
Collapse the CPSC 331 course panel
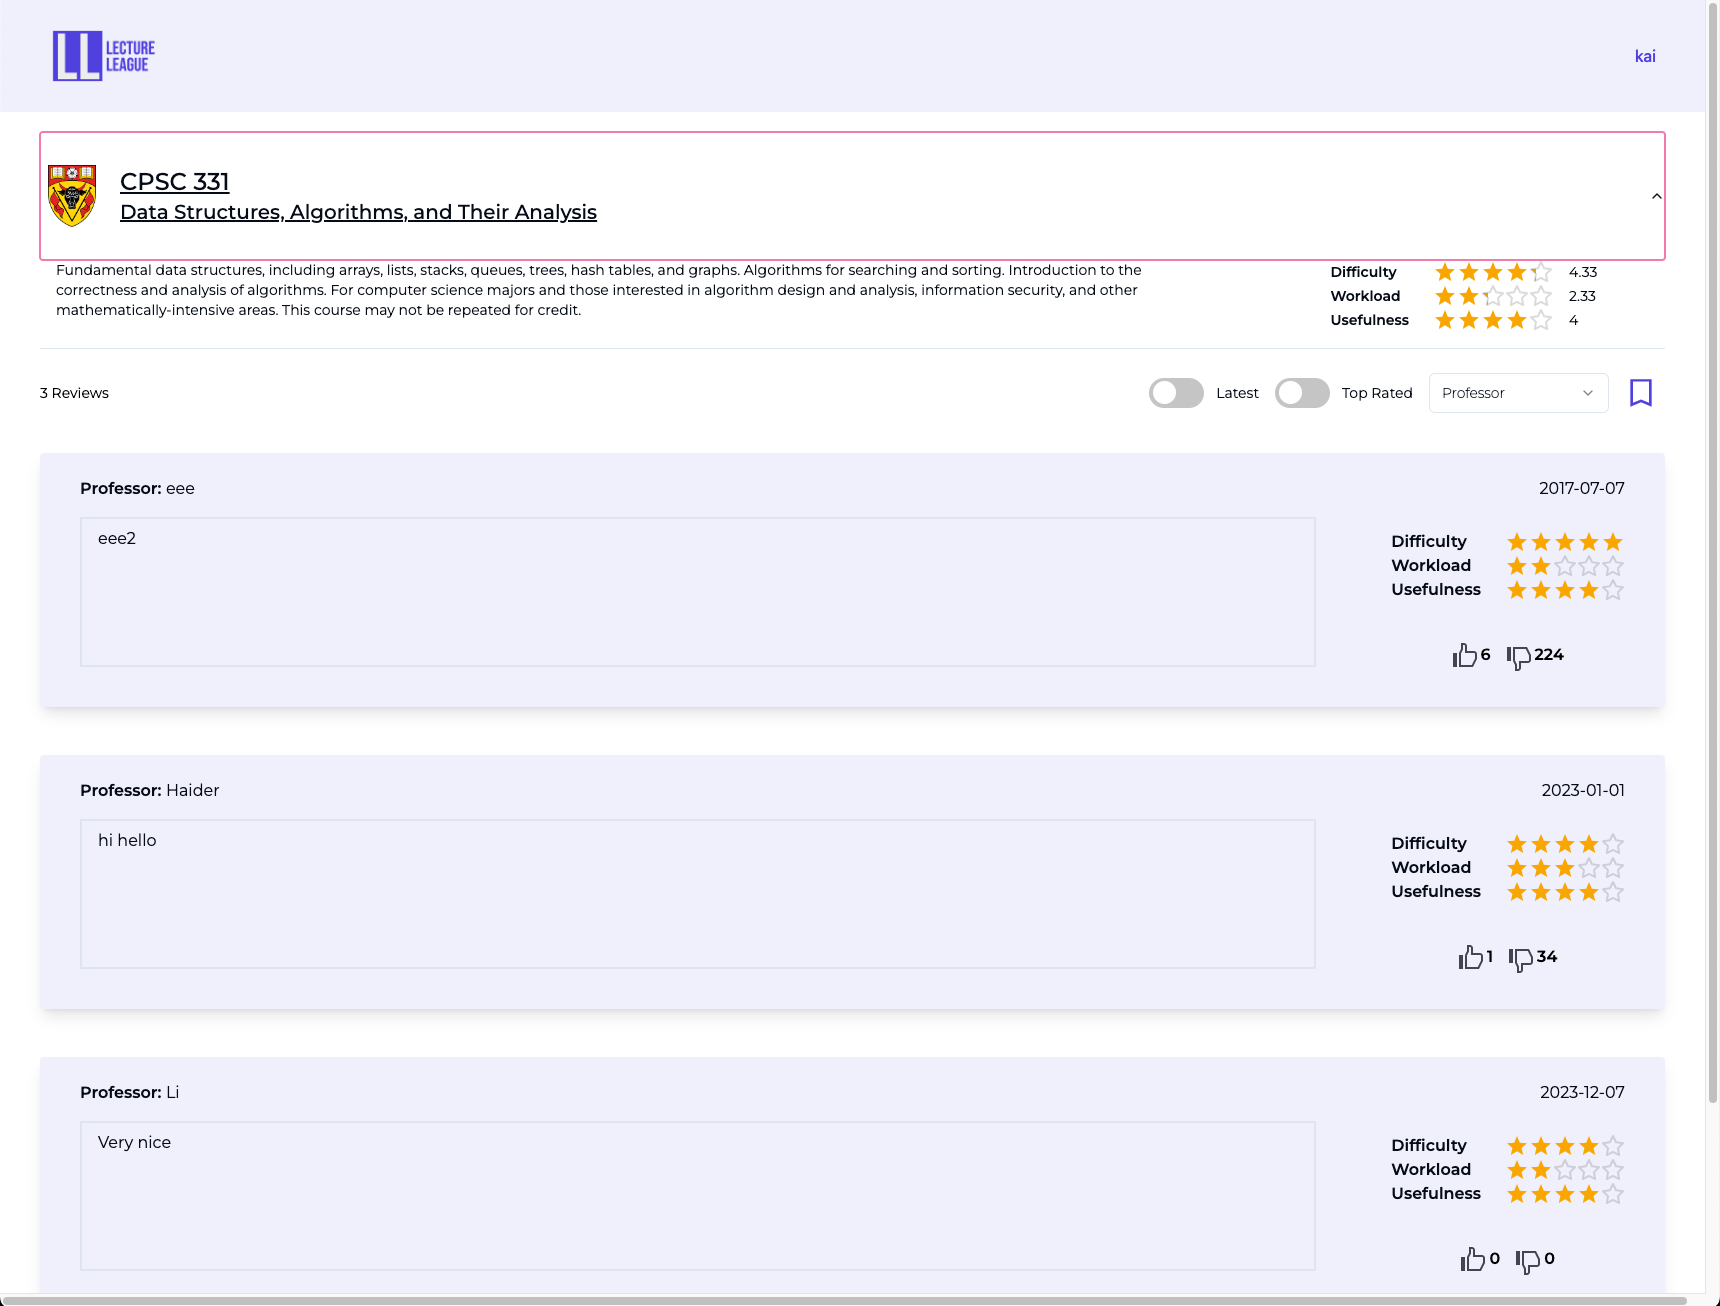(1656, 196)
